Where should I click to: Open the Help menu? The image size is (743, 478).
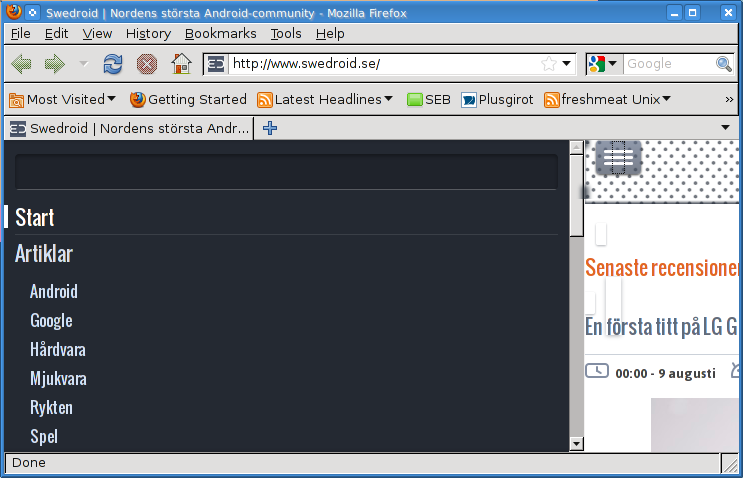(330, 34)
